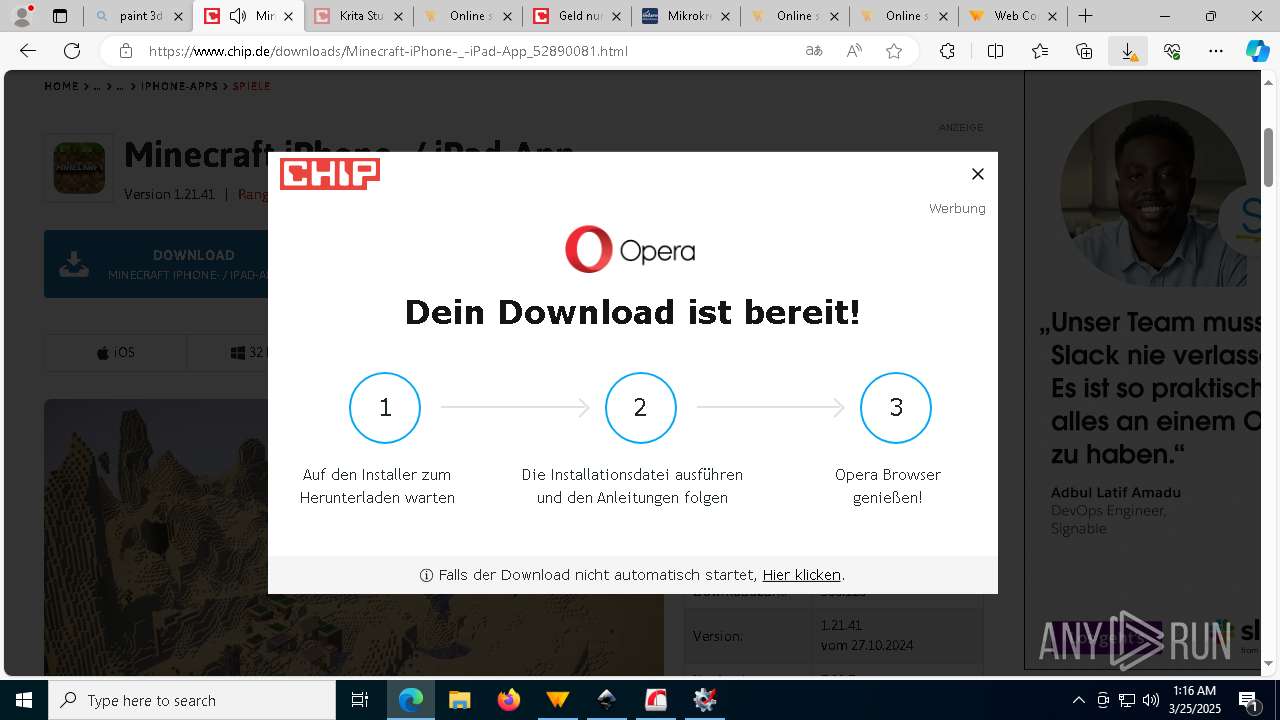Screen dimensions: 1280x720
Task: Switch to the 'Geld nu' tab
Action: [x=577, y=16]
